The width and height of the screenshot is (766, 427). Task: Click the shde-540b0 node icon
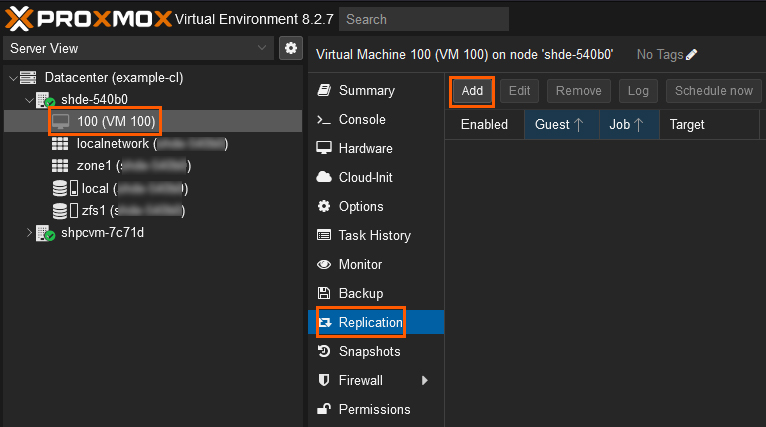pos(45,99)
